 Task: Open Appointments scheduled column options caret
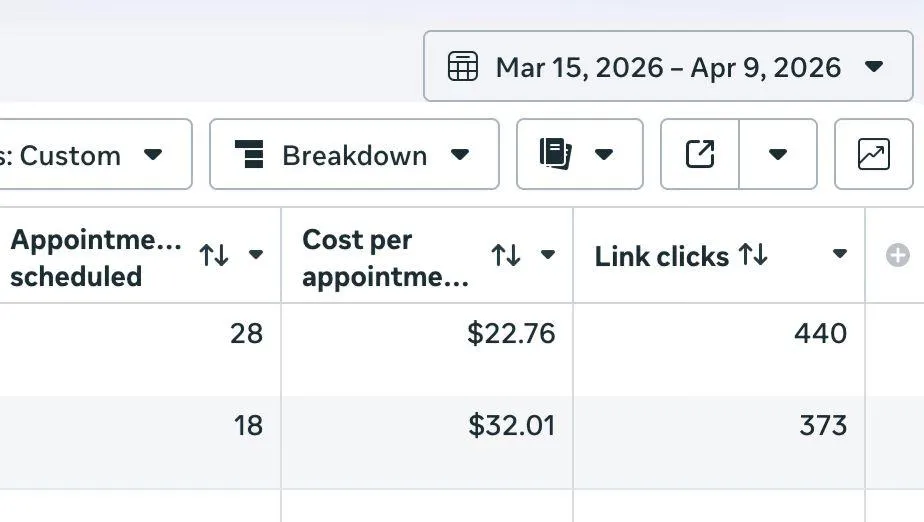pos(256,255)
